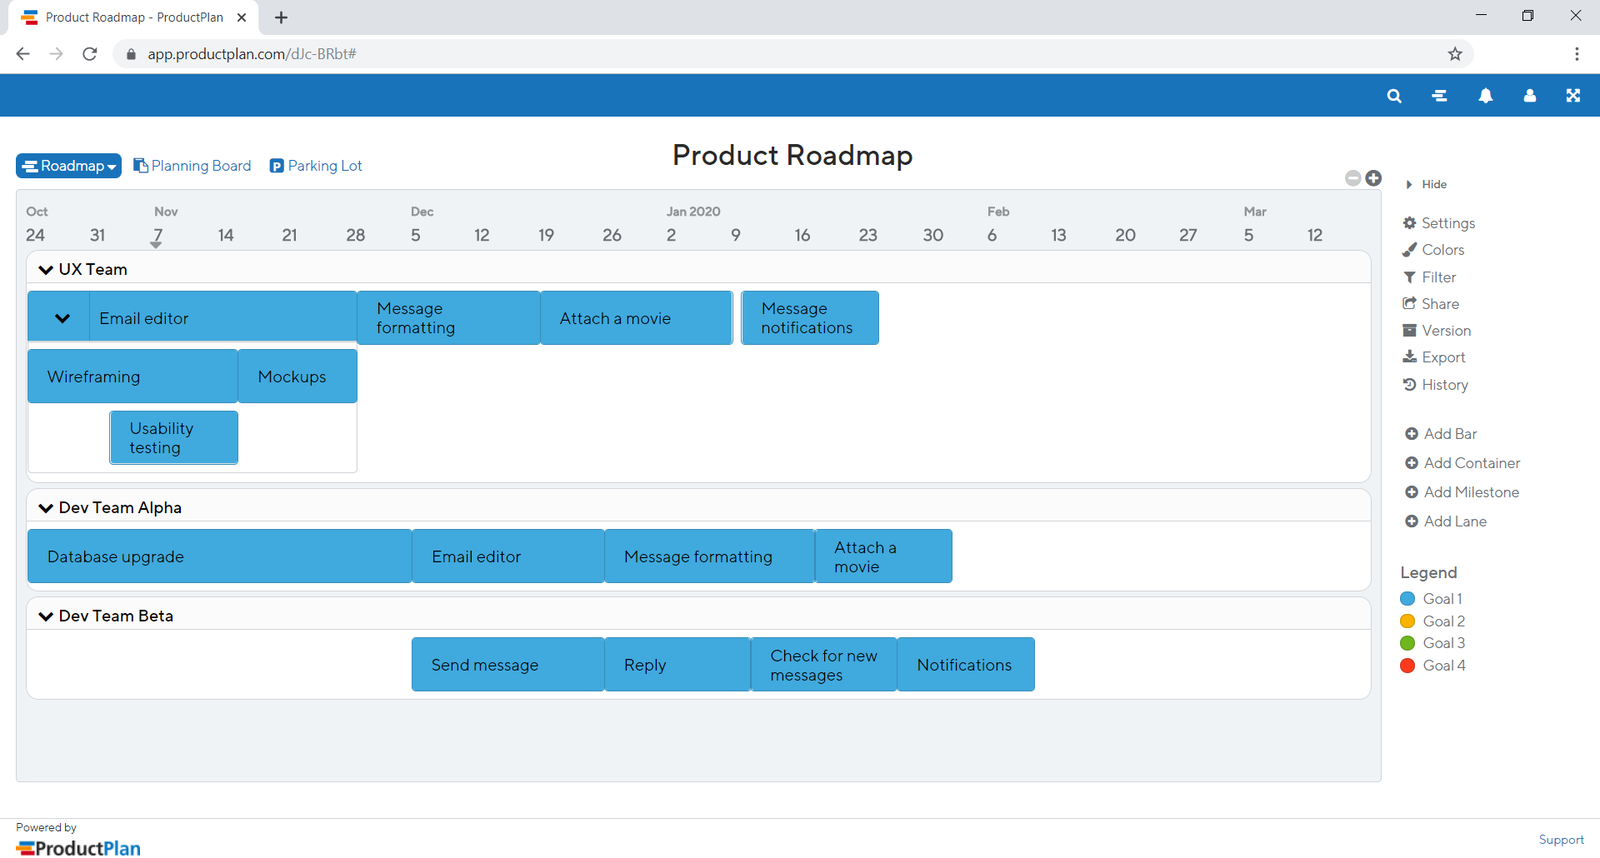Enter fullscreen with the expand arrows icon
1600x858 pixels.
[1573, 96]
